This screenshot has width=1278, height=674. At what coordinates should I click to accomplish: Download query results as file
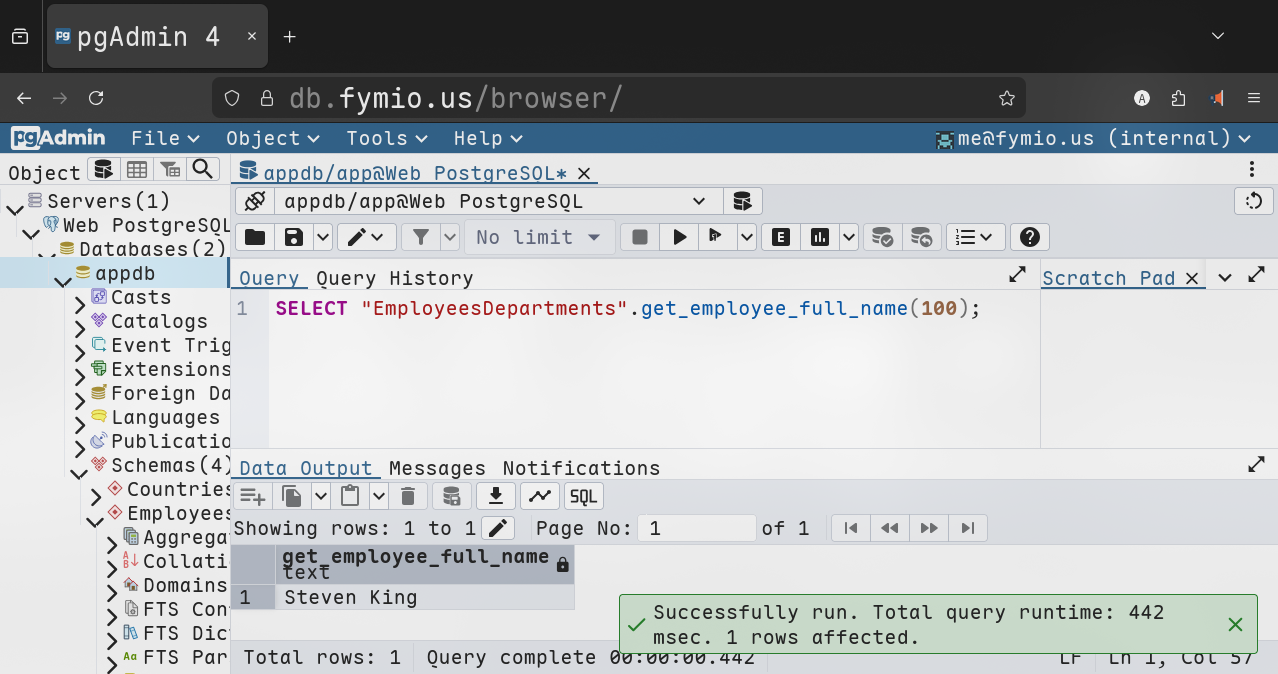(x=495, y=496)
